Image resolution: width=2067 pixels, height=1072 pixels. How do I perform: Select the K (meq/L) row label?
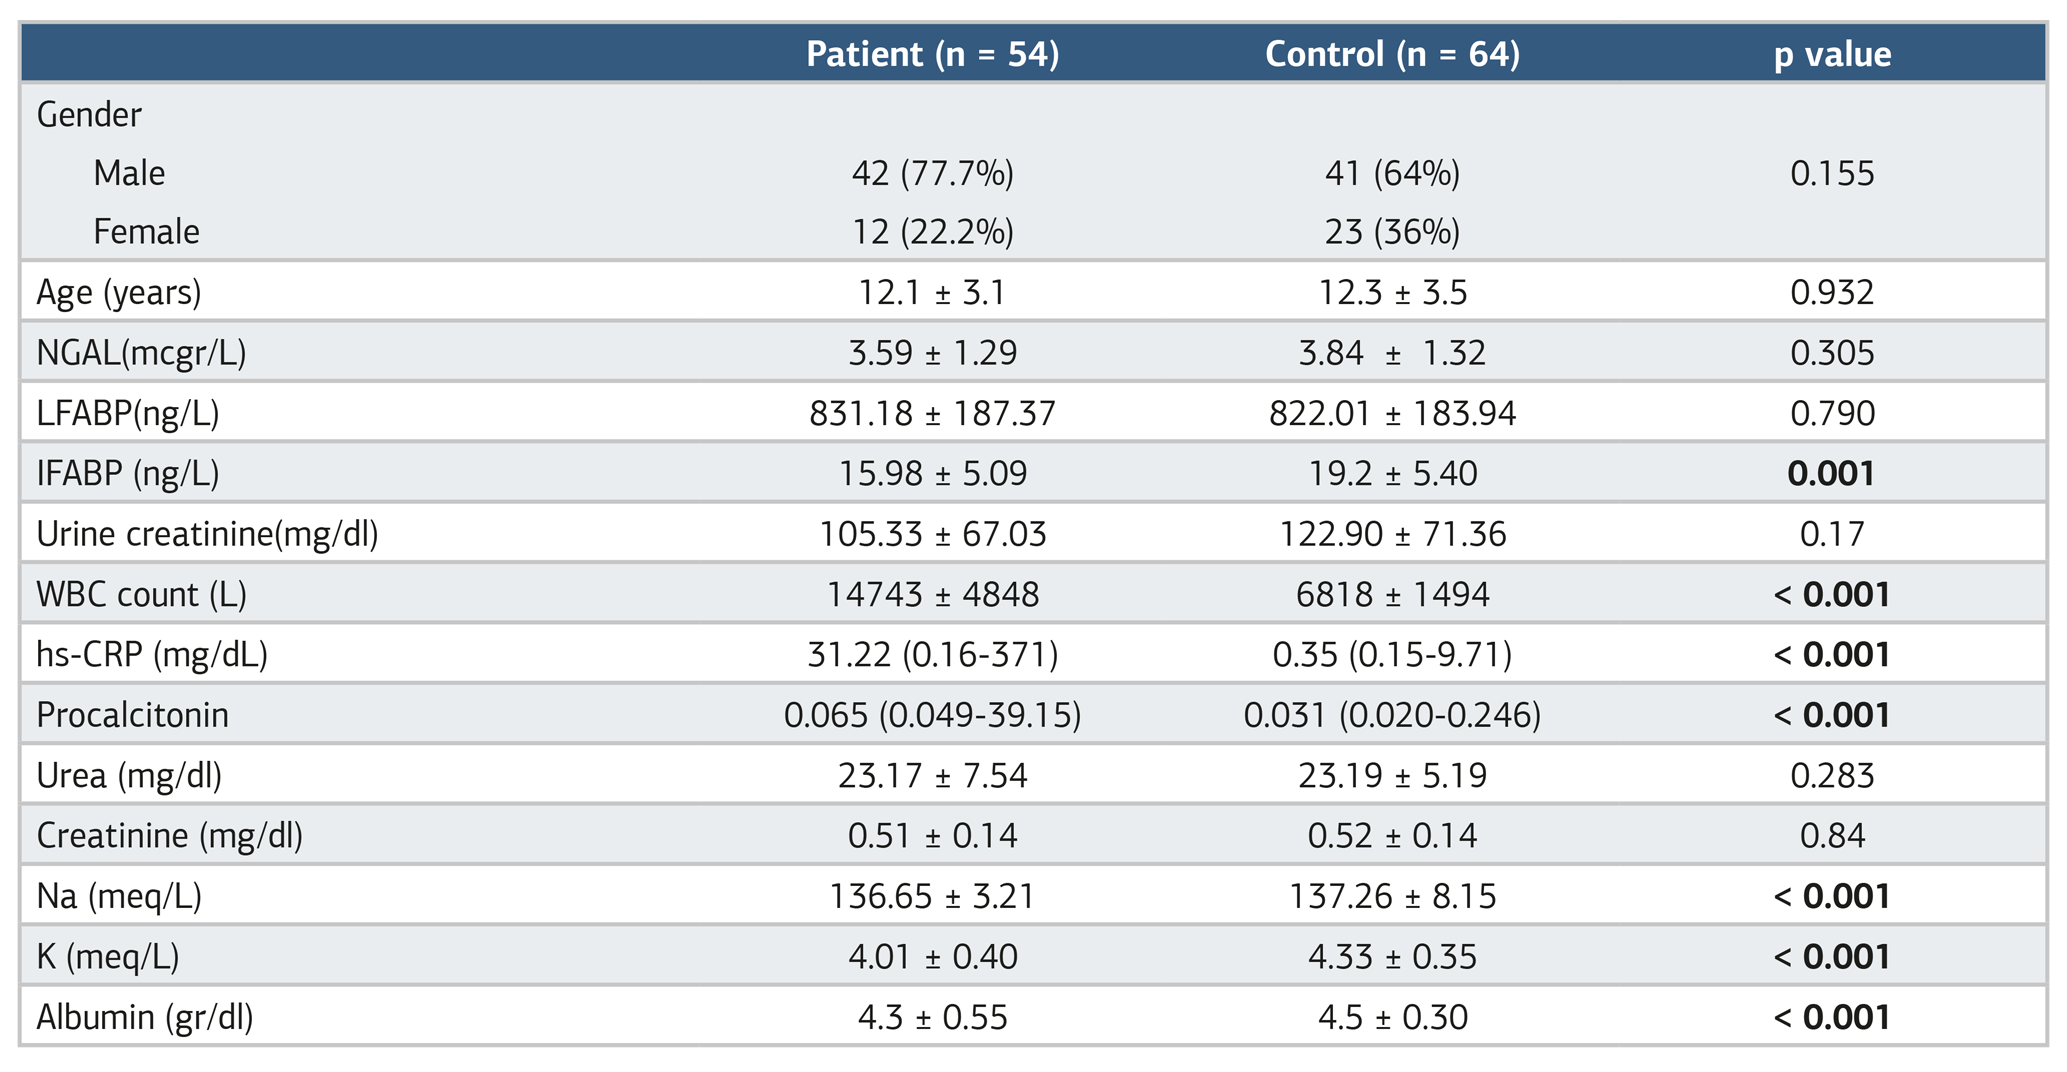[x=108, y=957]
